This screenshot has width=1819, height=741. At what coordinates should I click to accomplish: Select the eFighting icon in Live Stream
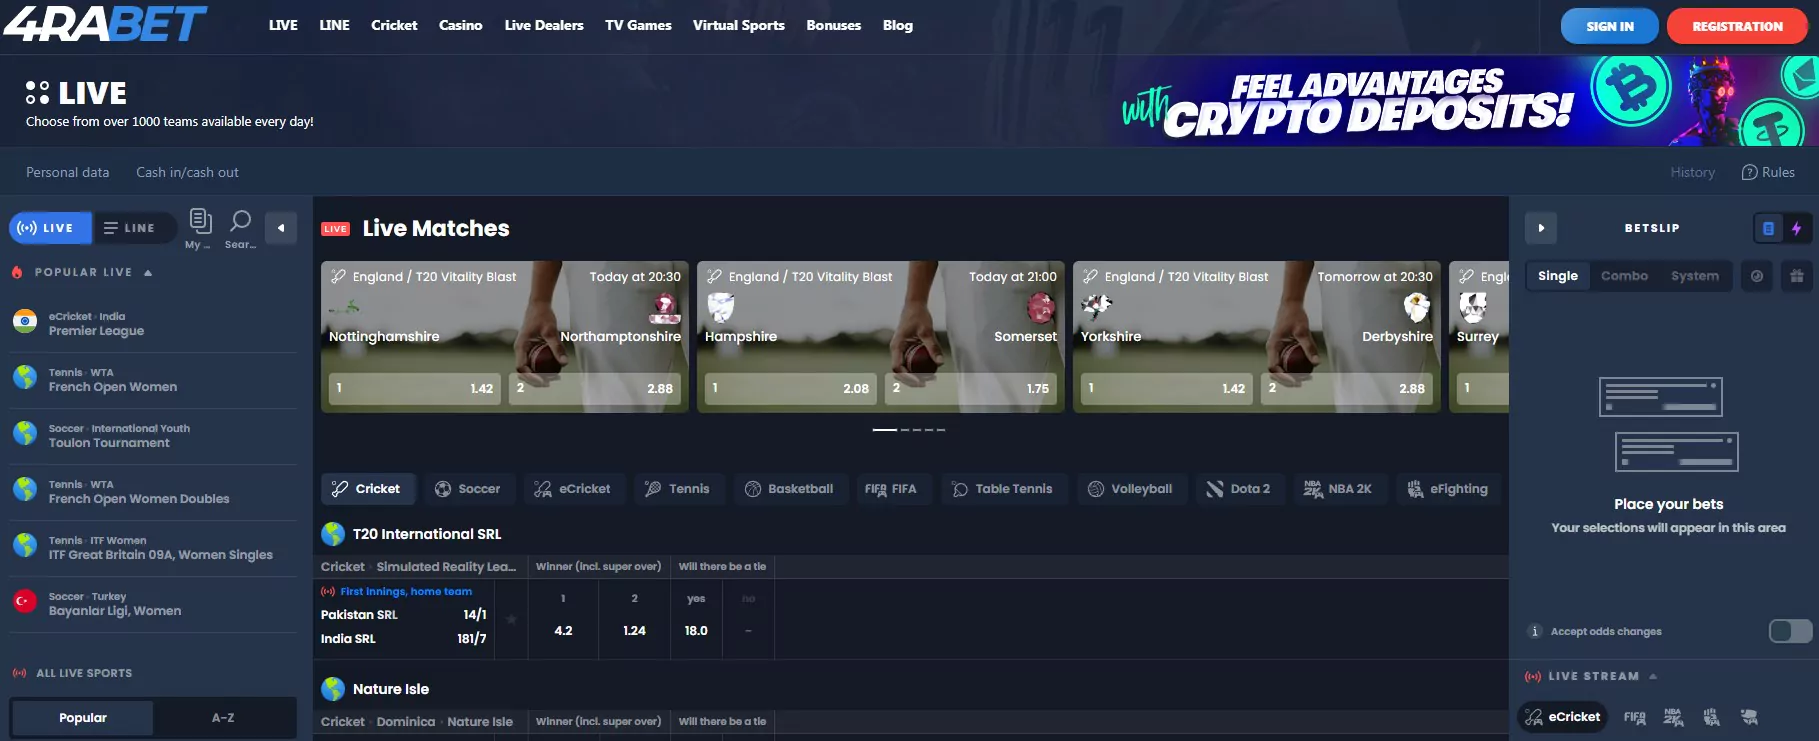[x=1711, y=717]
